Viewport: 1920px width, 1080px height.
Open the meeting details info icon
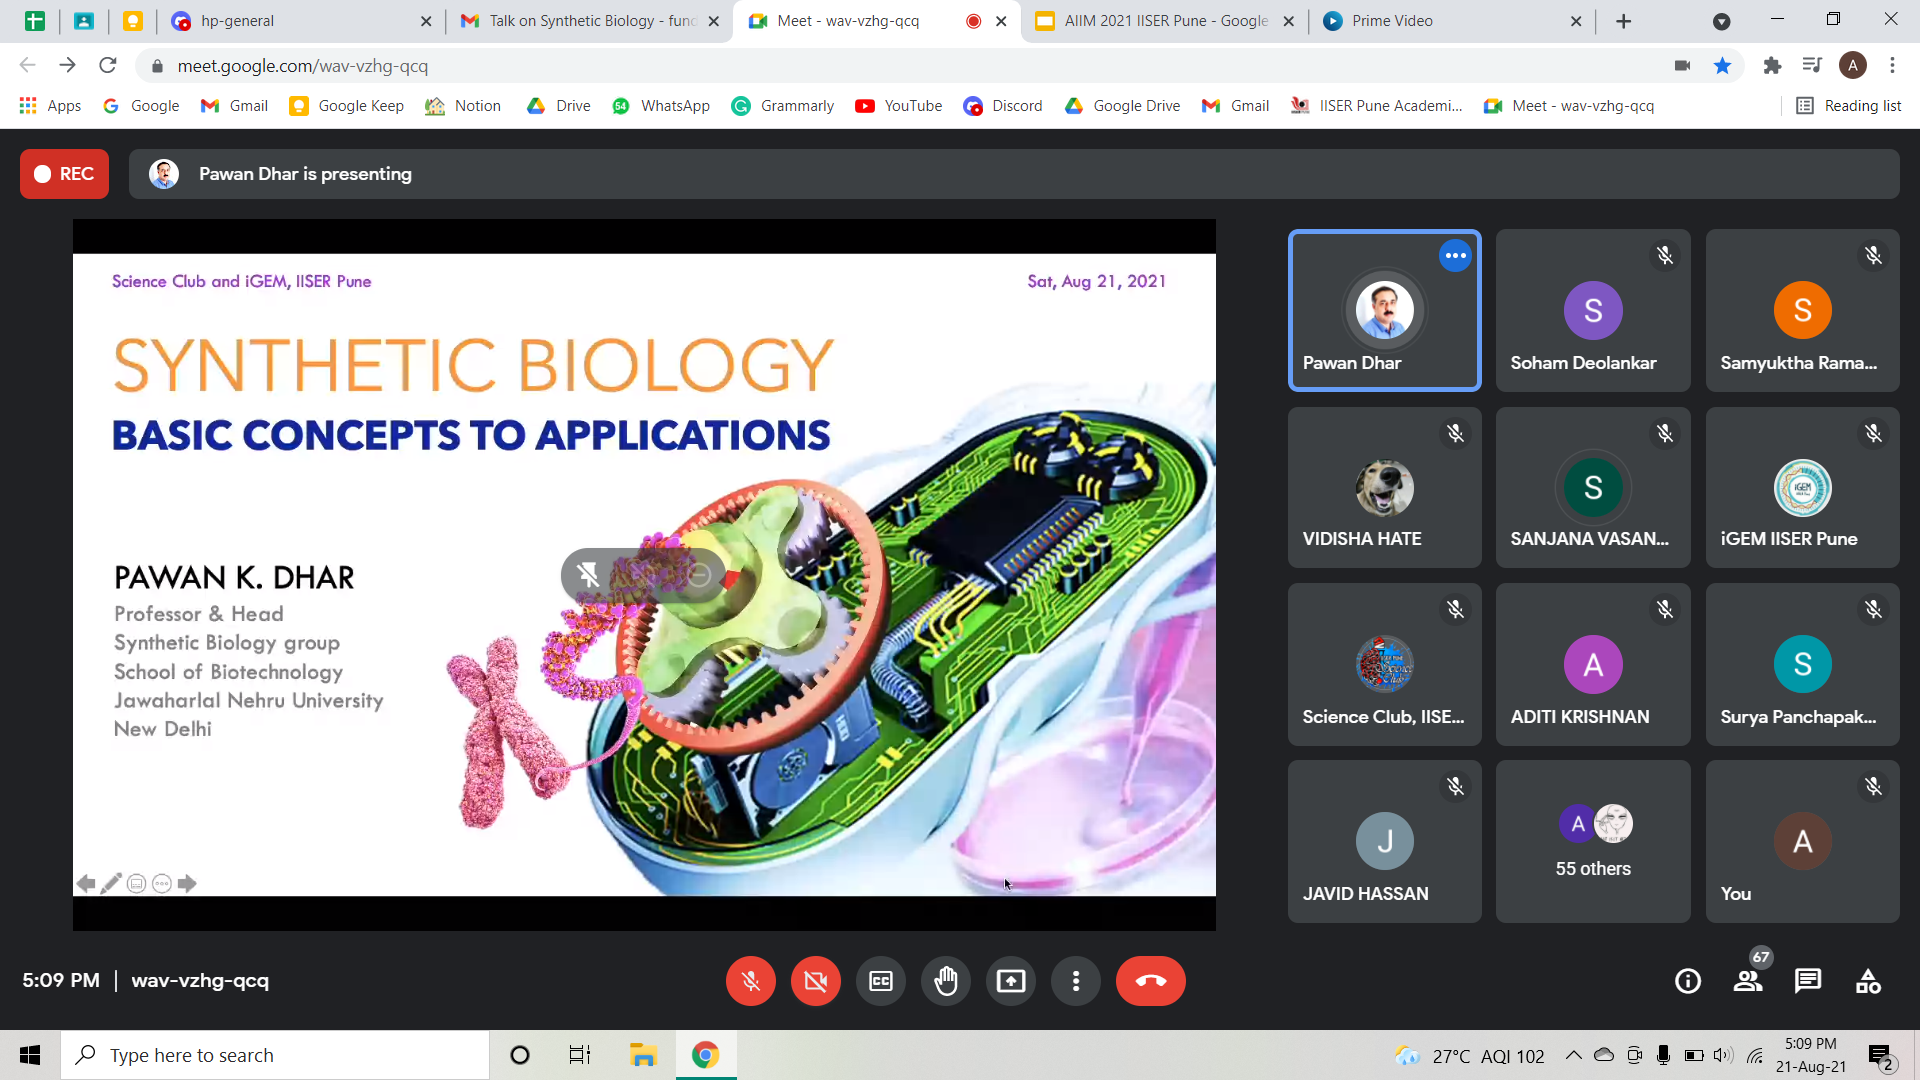(1687, 981)
